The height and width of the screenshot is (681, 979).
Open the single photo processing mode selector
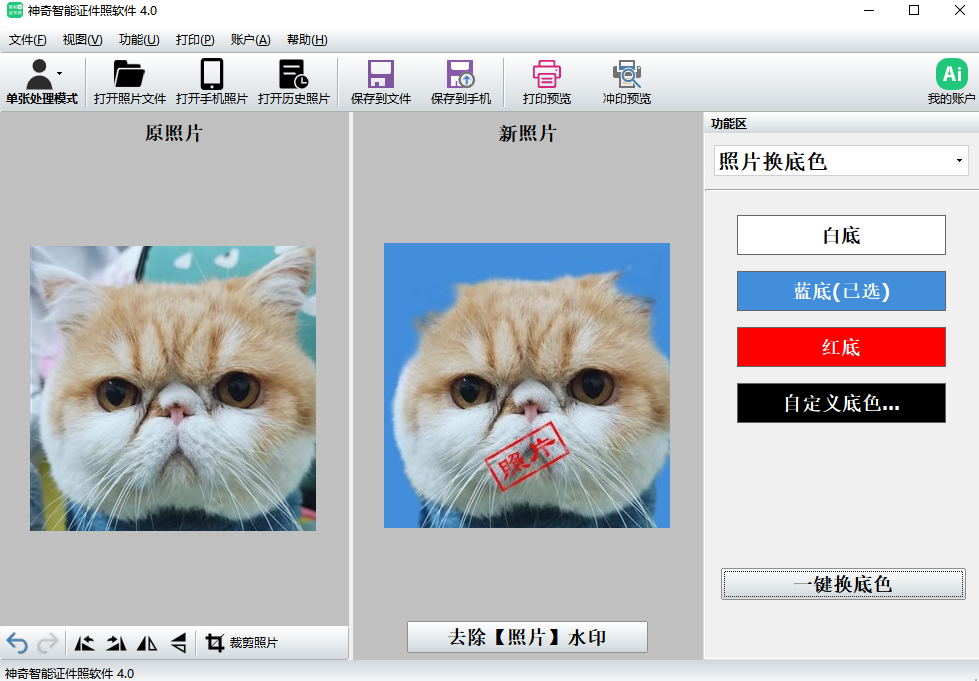[x=41, y=82]
